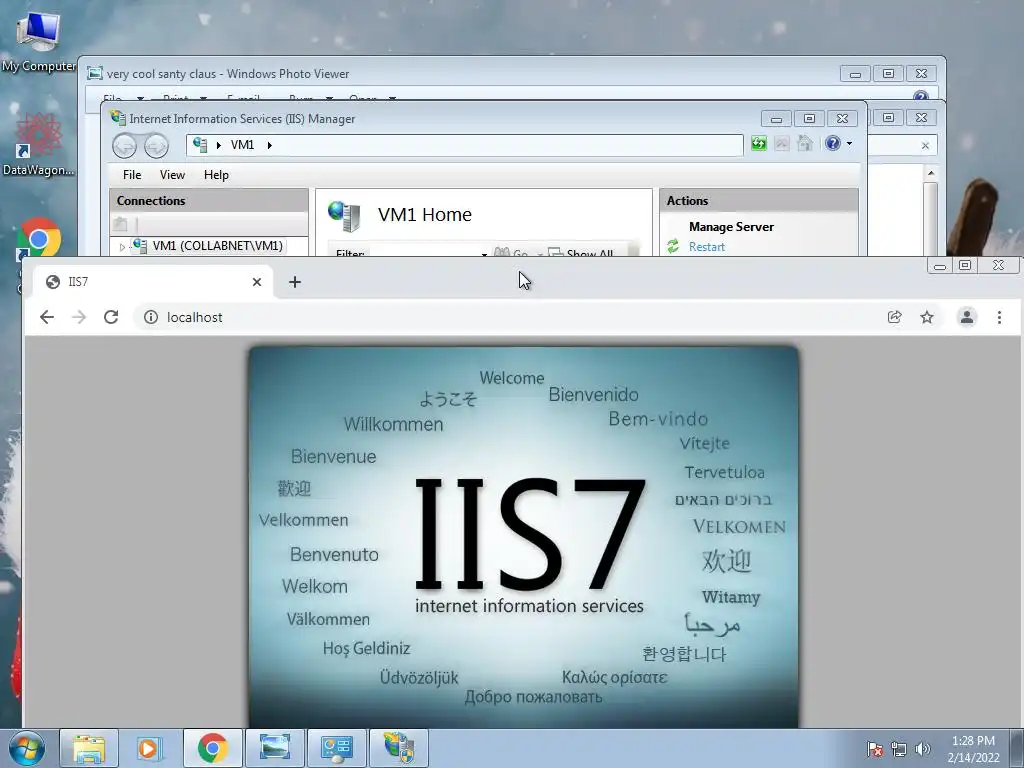This screenshot has width=1024, height=768.
Task: Go forward in IIS Manager navigation
Action: tap(156, 146)
